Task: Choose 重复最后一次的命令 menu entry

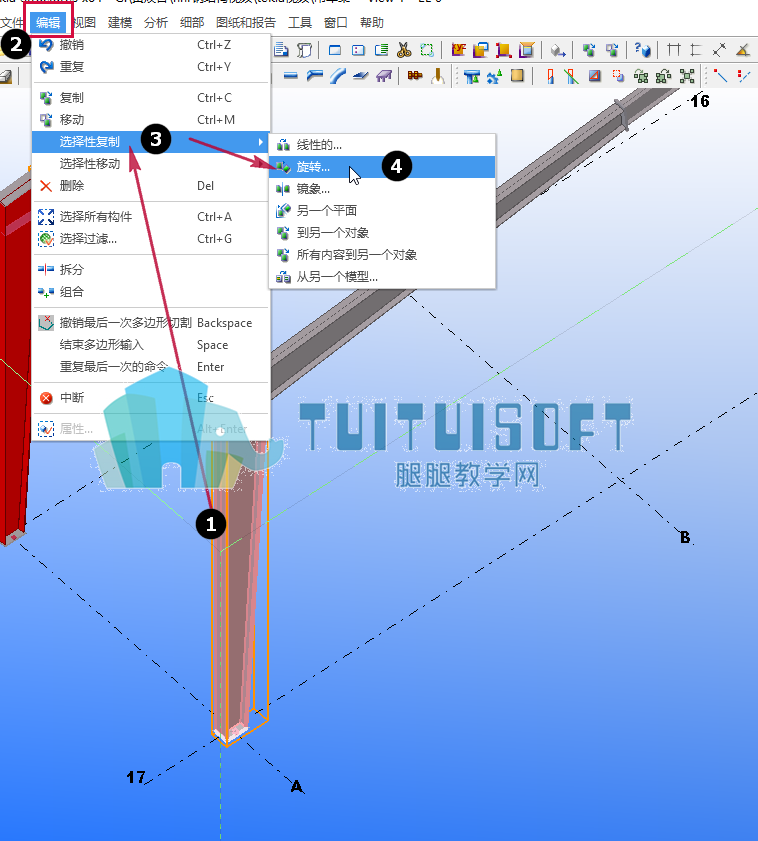Action: (x=151, y=366)
